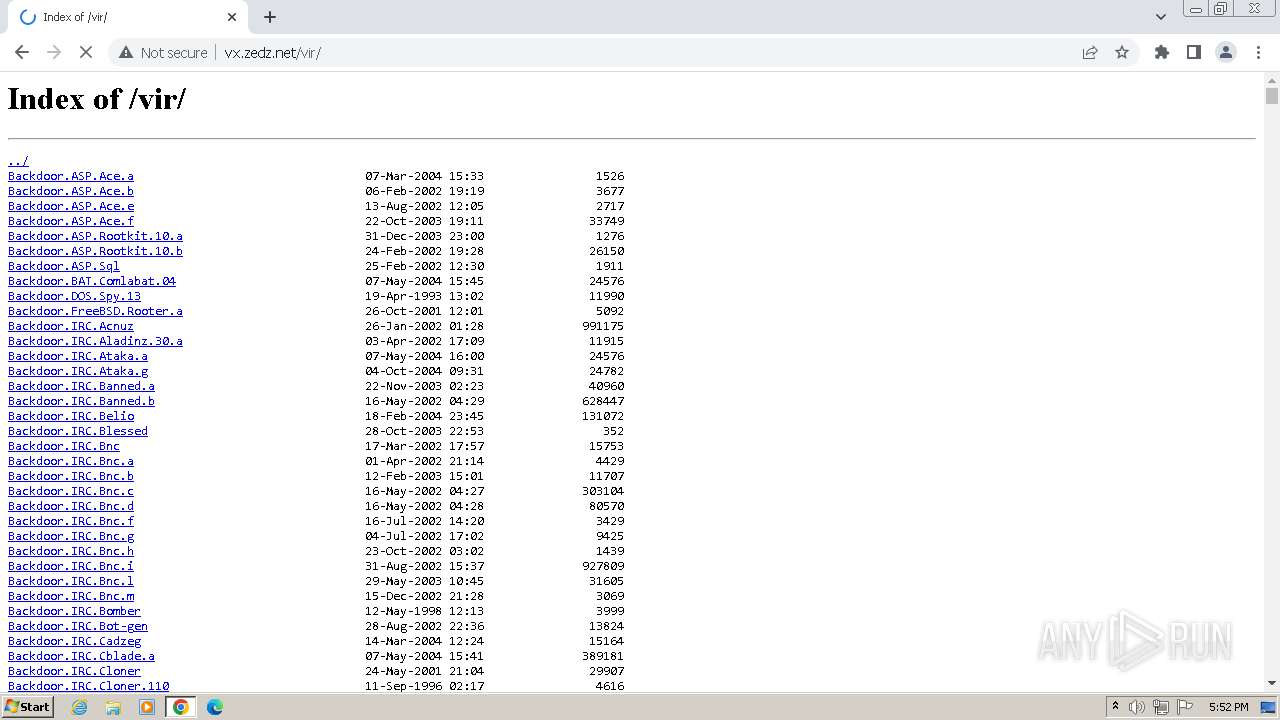Focus the address bar URL
Image resolution: width=1280 pixels, height=720 pixels.
point(272,52)
